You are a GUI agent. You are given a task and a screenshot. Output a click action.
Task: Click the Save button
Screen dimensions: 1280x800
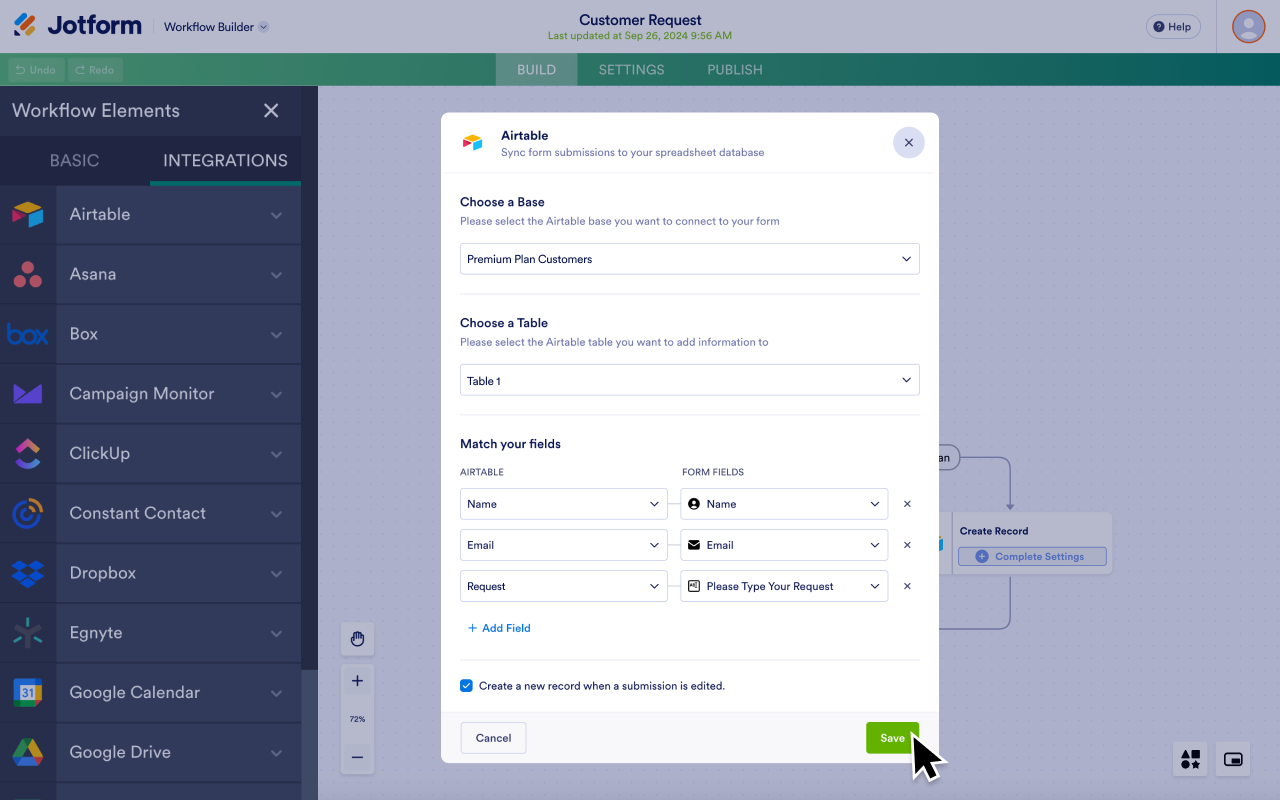(892, 738)
